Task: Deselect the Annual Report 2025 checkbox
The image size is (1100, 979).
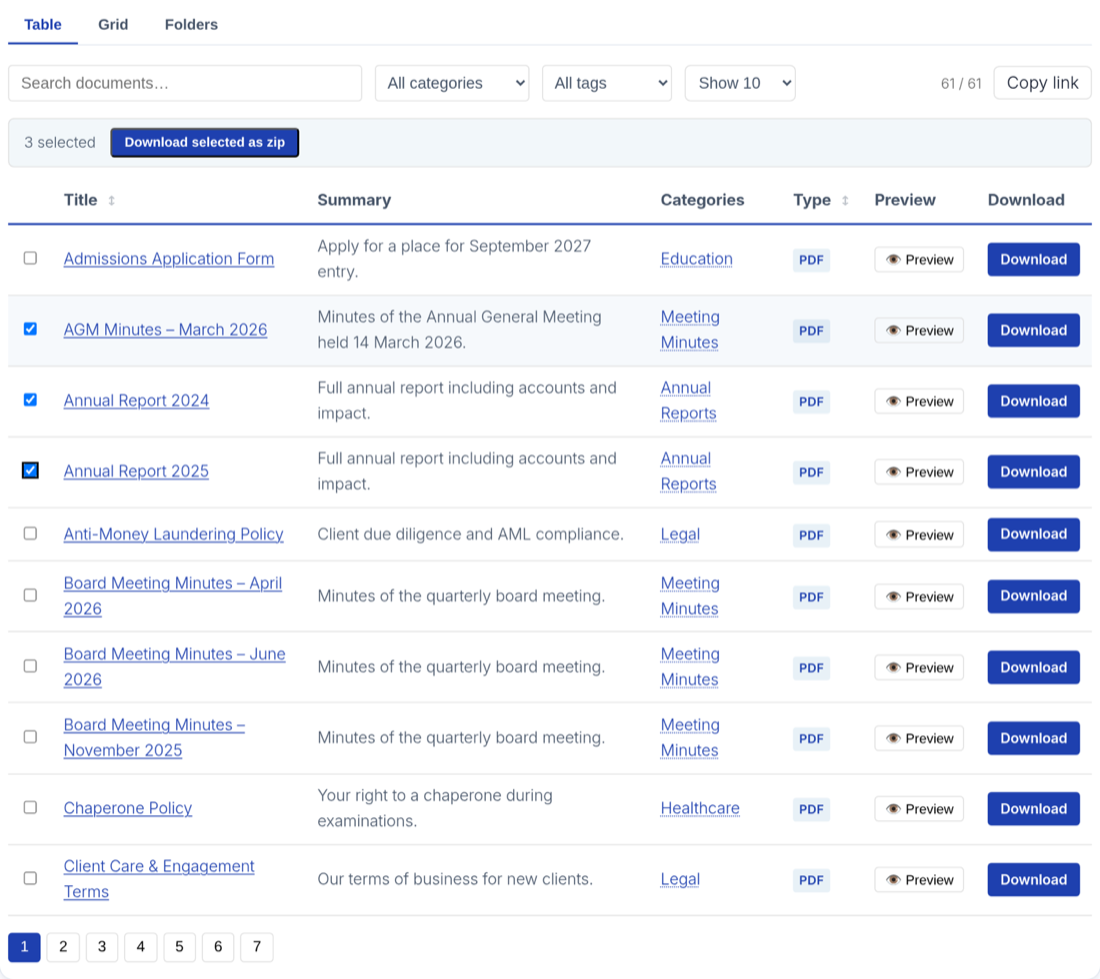Action: pyautogui.click(x=30, y=470)
